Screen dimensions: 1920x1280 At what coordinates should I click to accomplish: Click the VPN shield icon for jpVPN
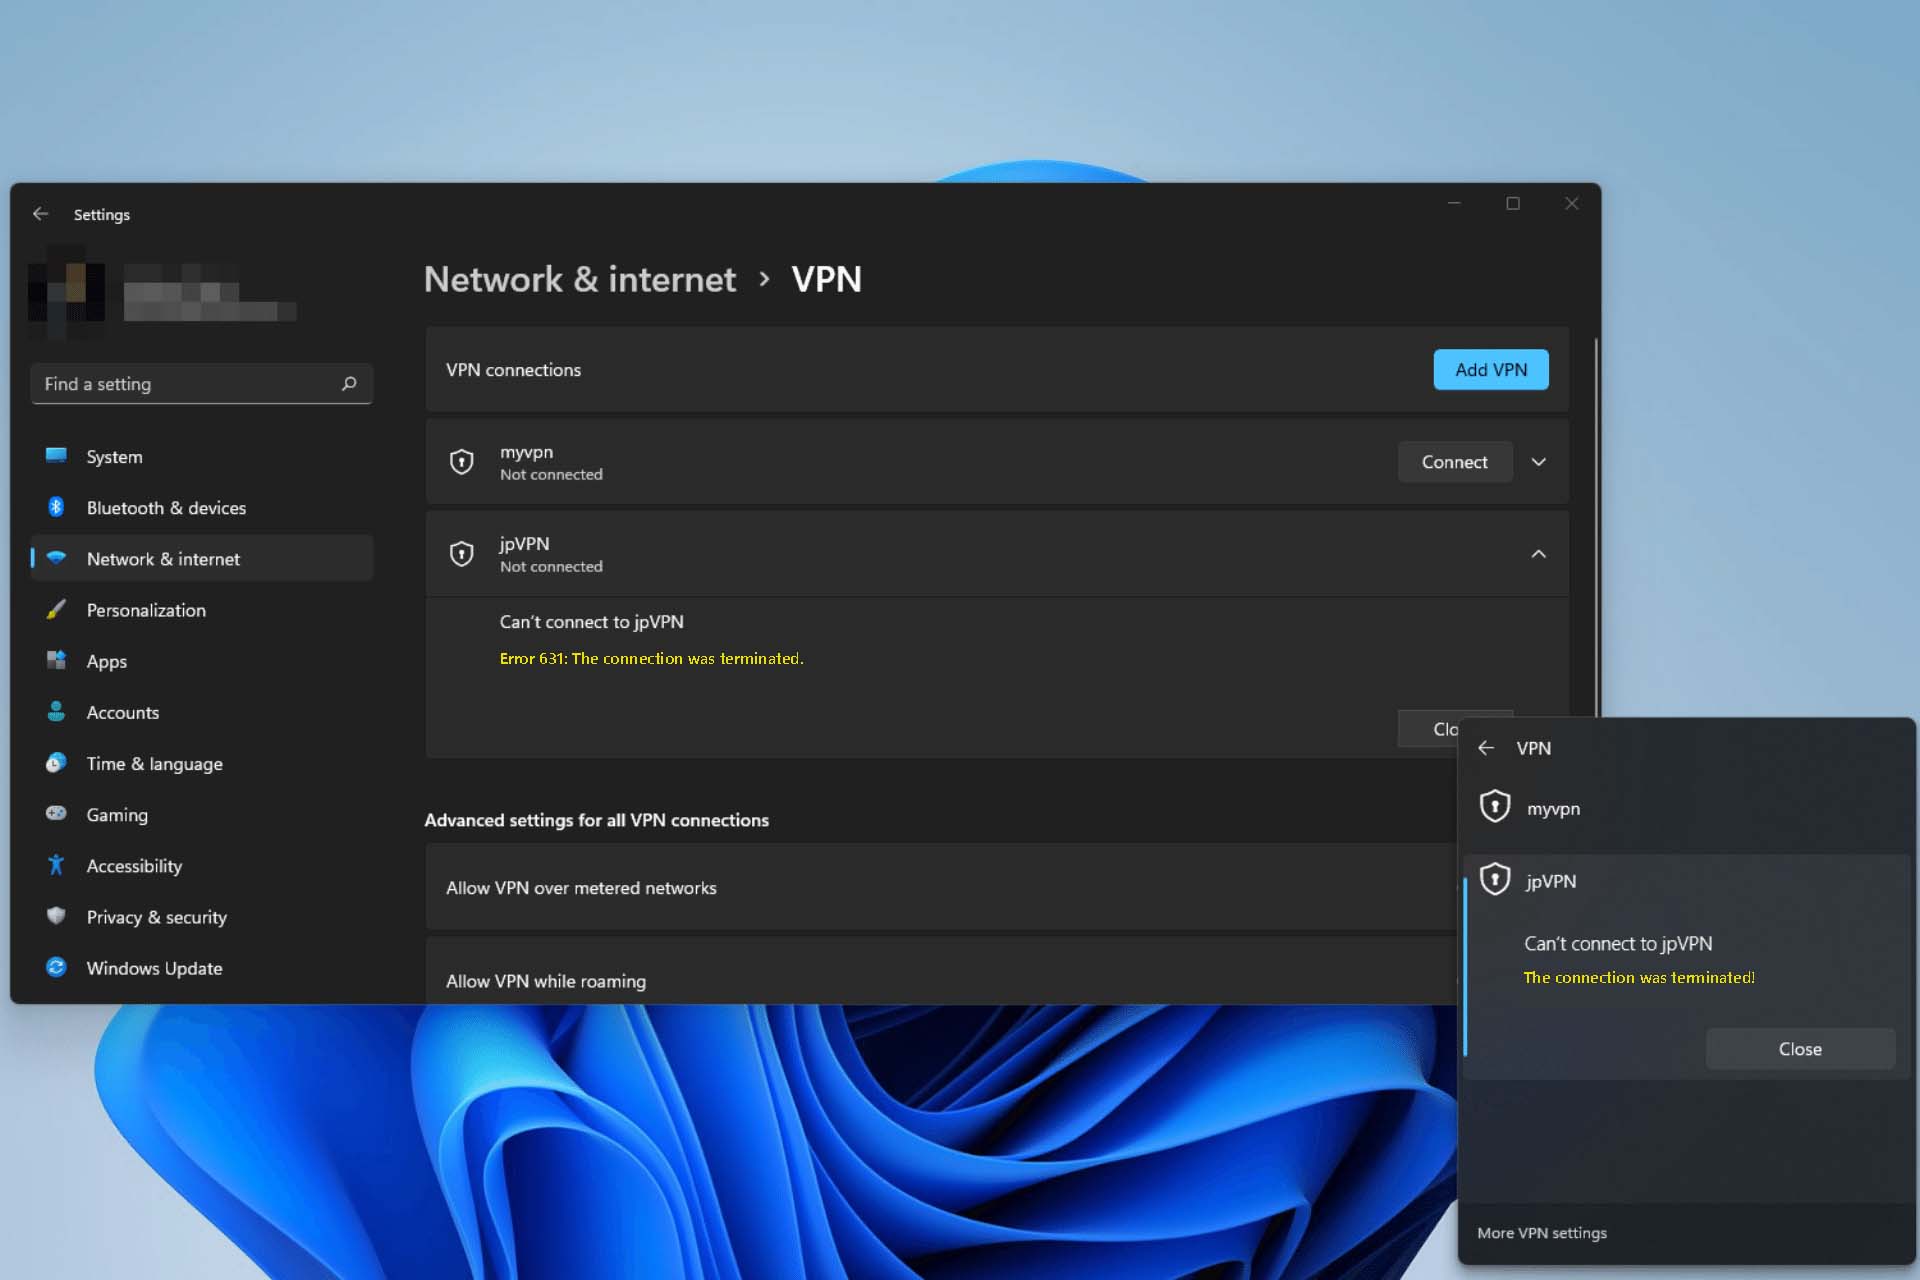pos(460,553)
